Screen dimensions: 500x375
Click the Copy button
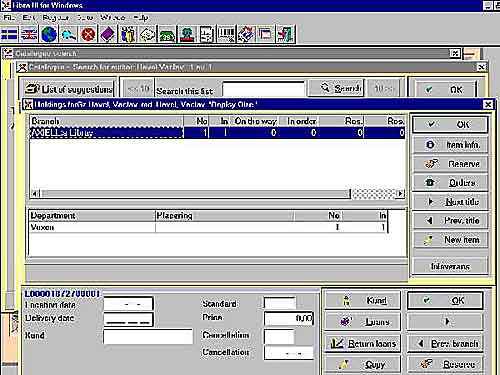point(363,364)
